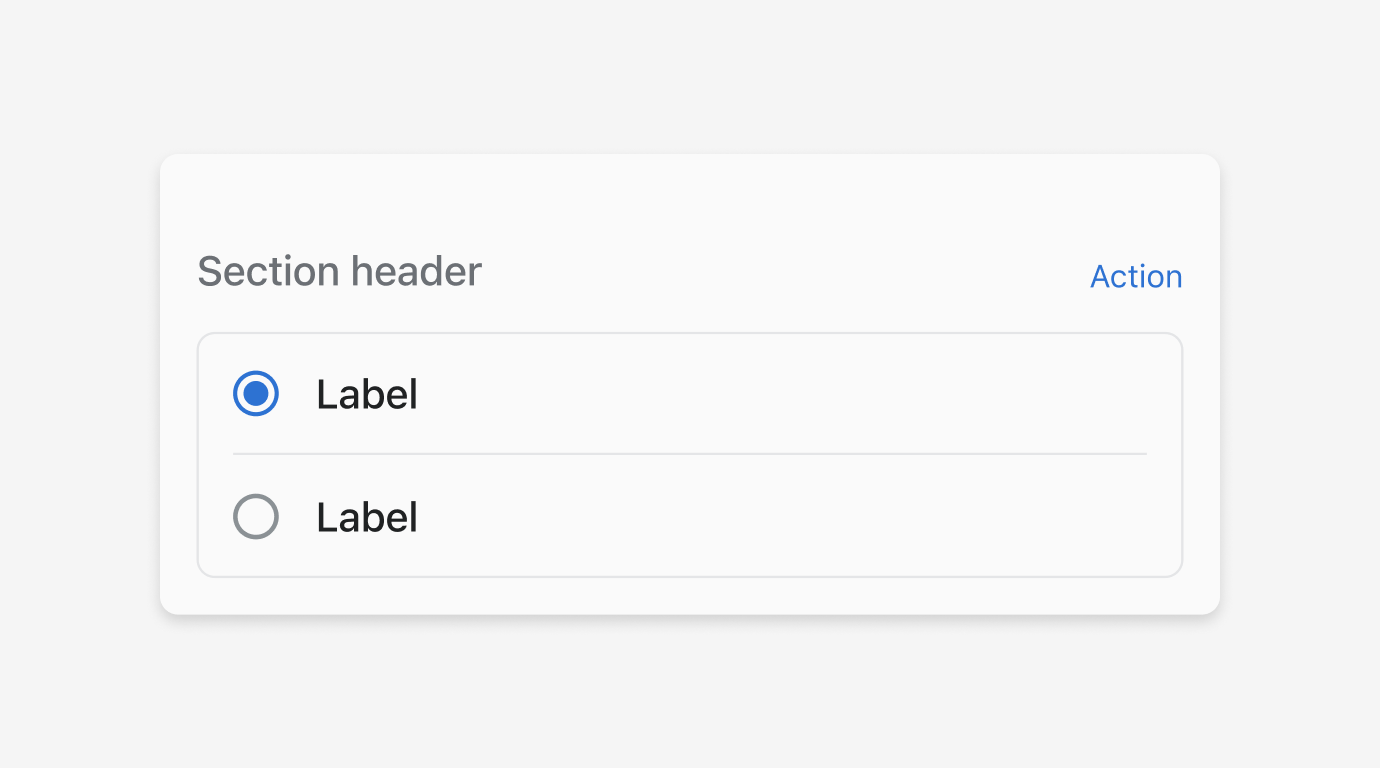Click the blue Action text beside Section header
The height and width of the screenshot is (768, 1380).
click(1136, 276)
